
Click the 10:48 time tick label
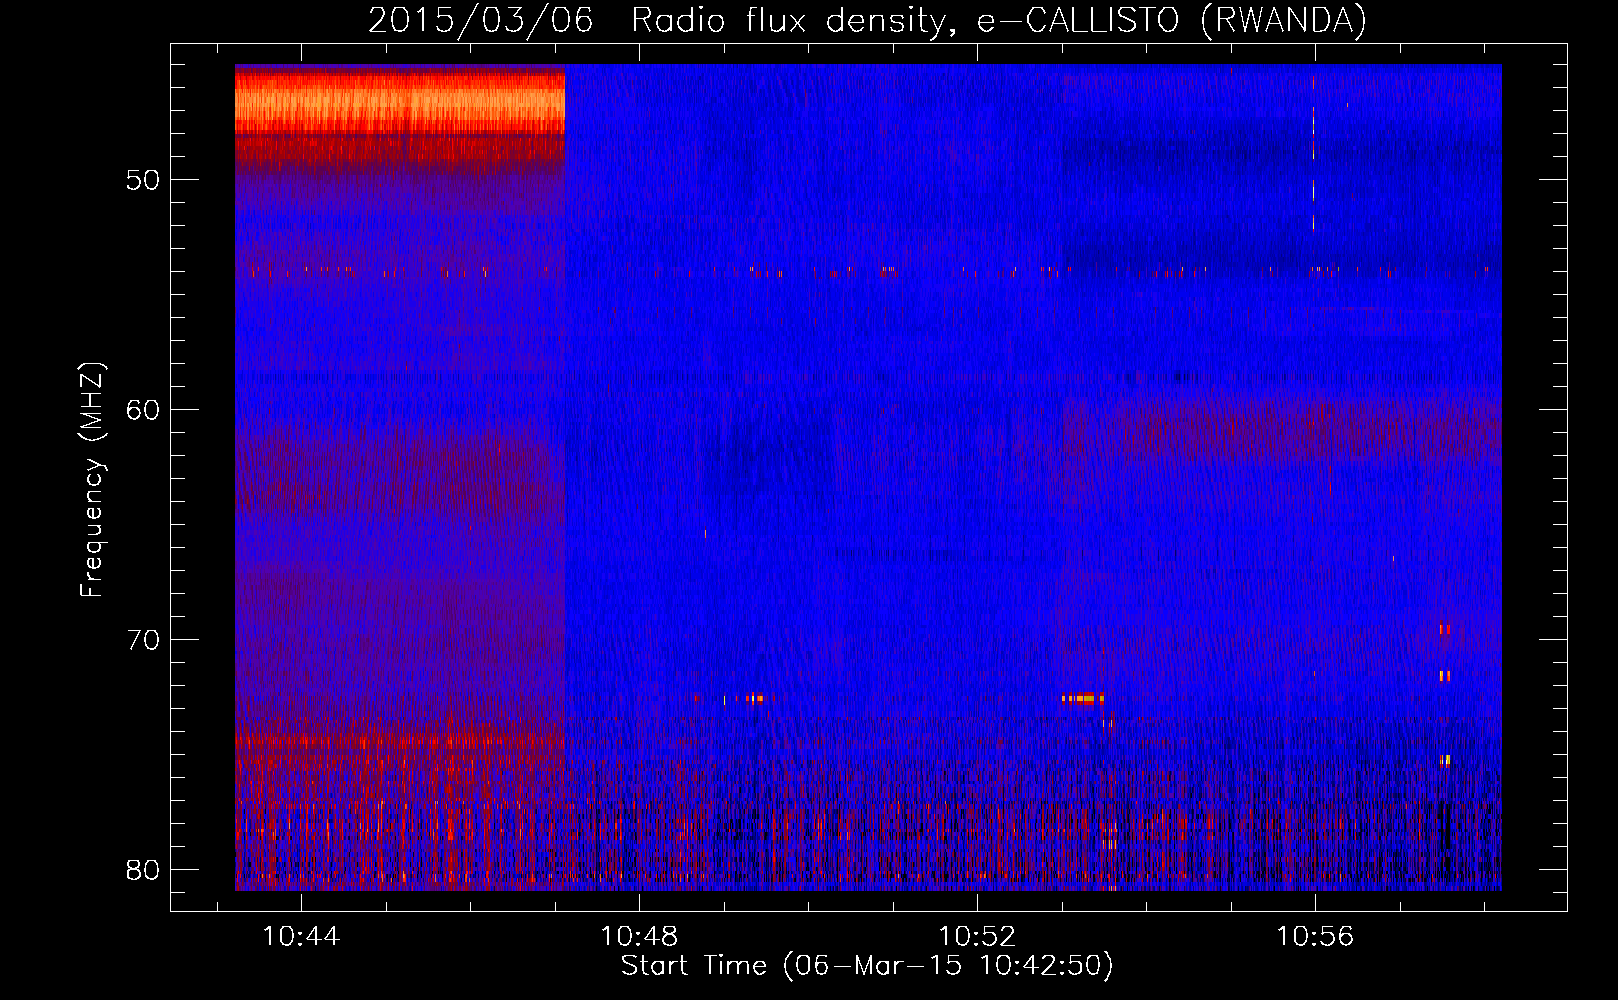[x=639, y=937]
